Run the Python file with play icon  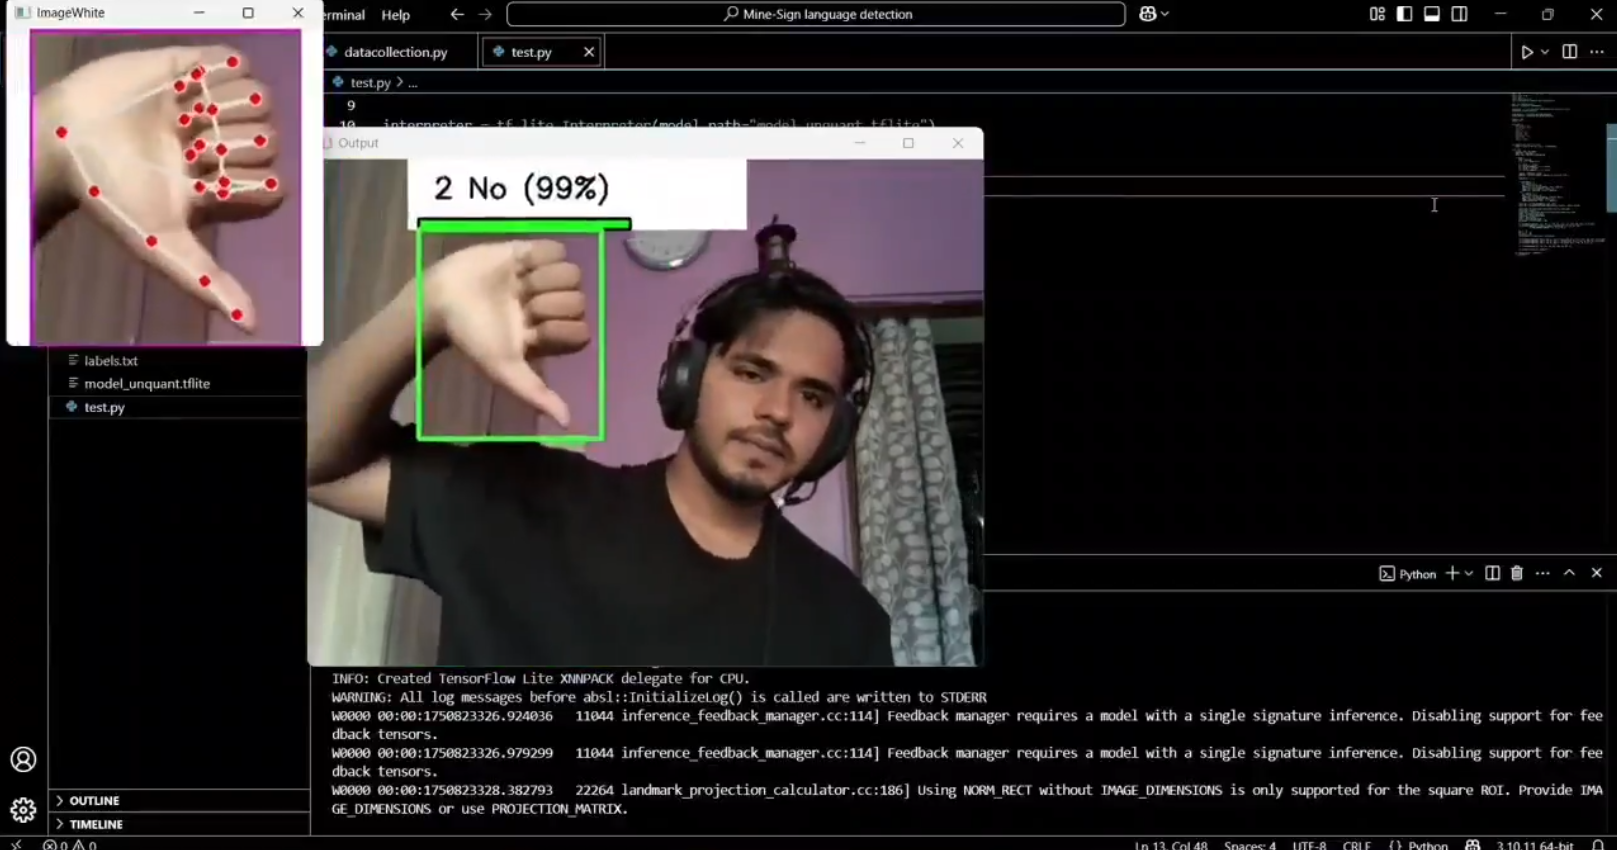point(1527,52)
